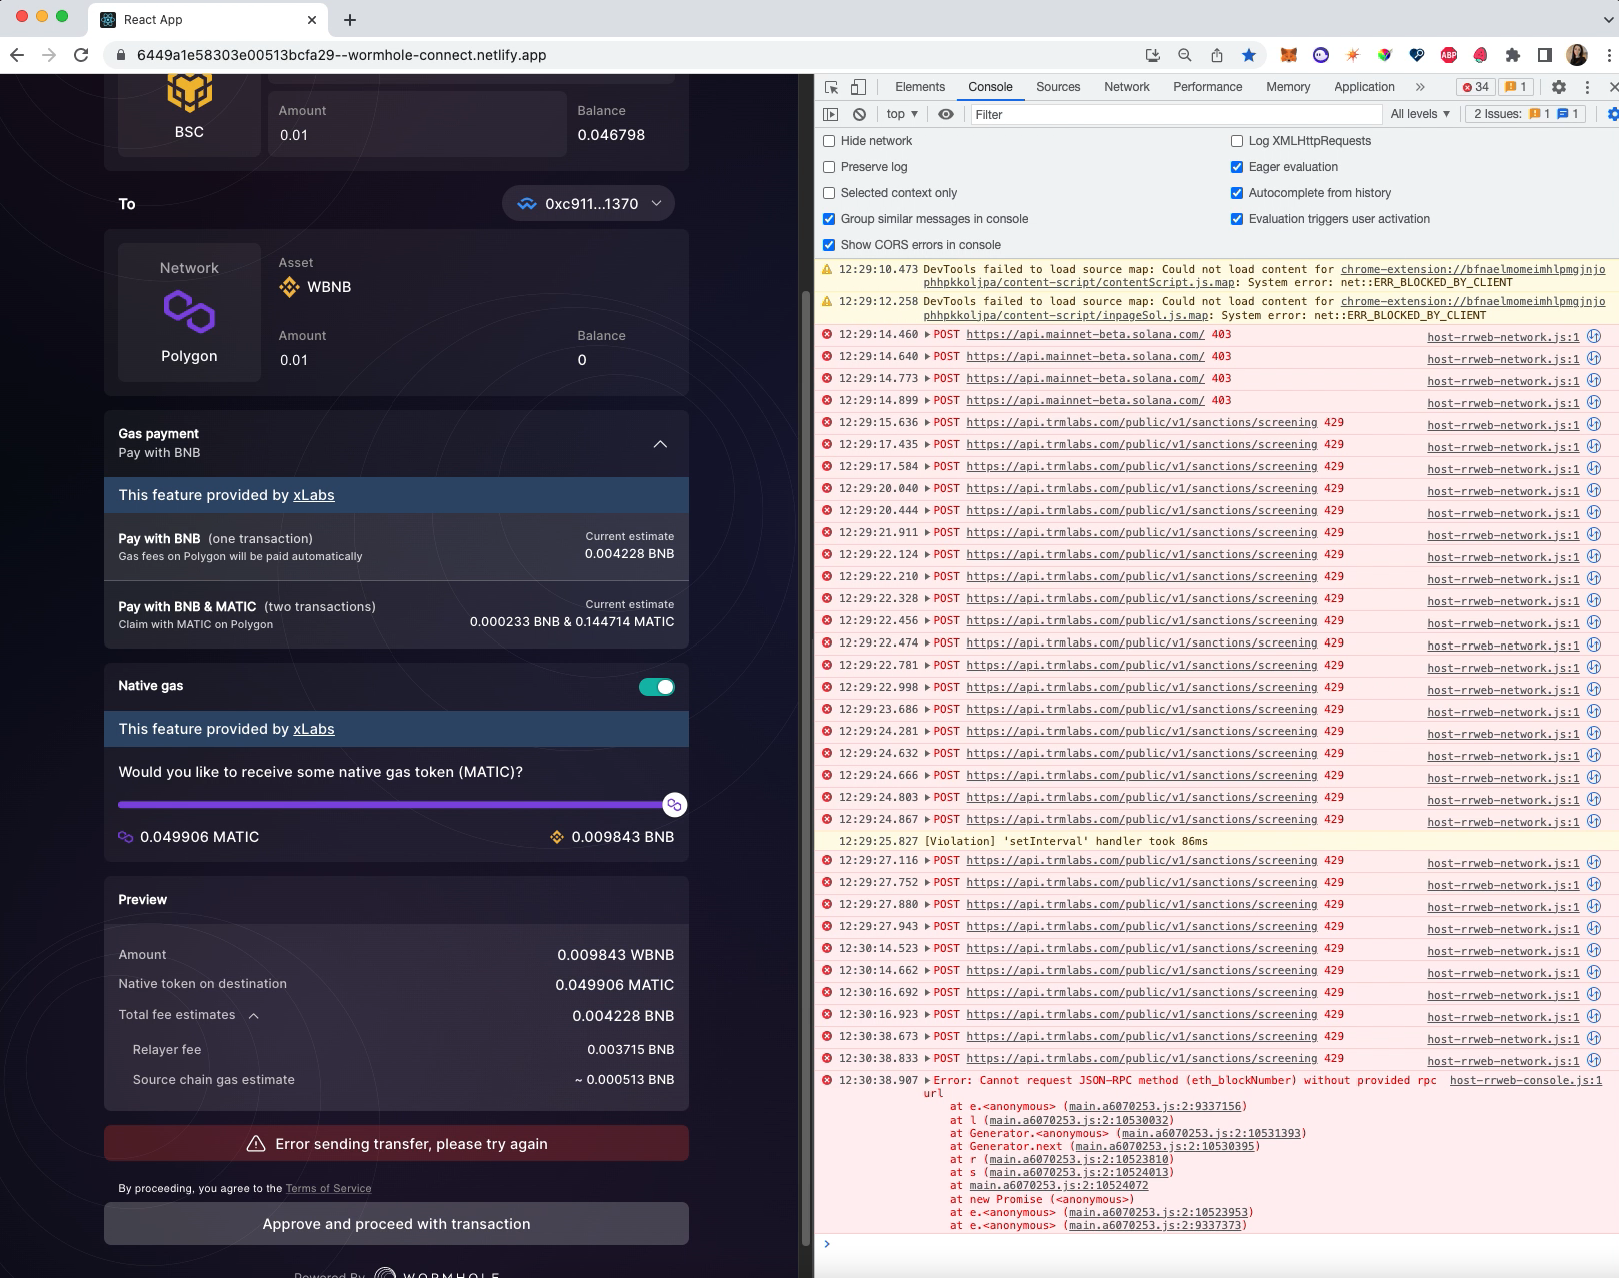Turn off the Native gas toggle
This screenshot has width=1619, height=1278.
(655, 687)
